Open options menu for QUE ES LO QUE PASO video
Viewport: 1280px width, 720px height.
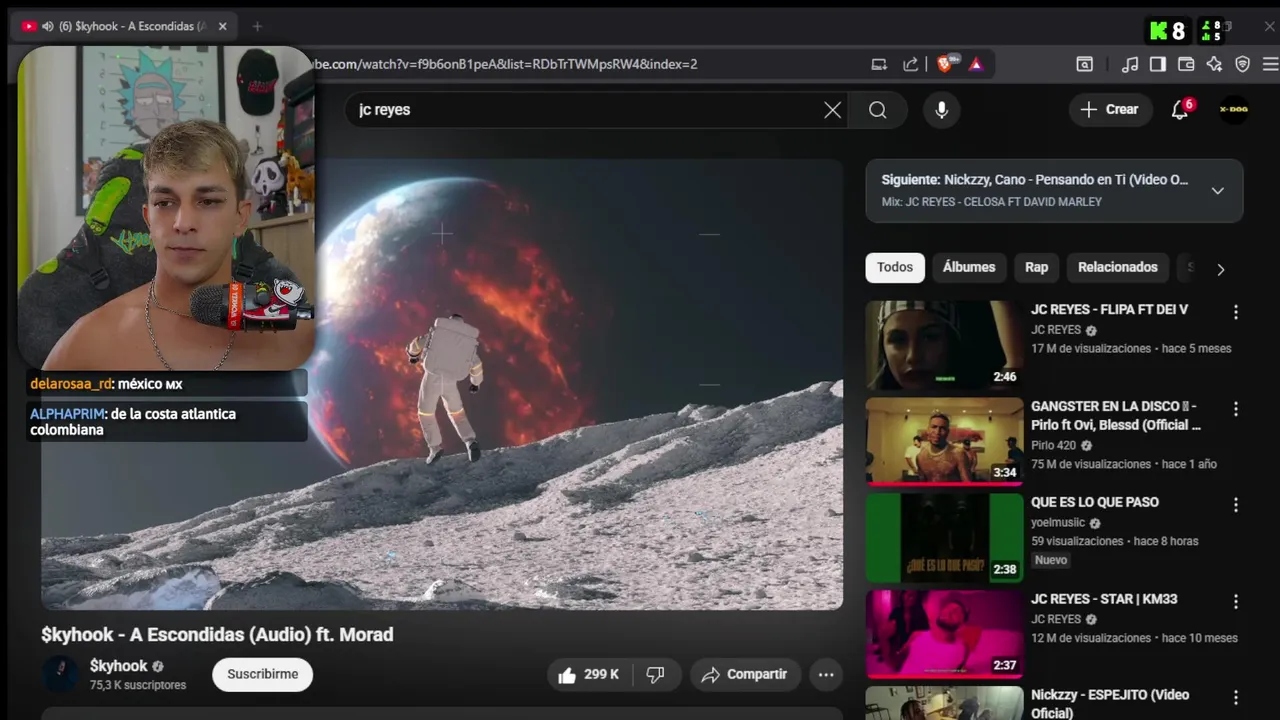[x=1236, y=505]
